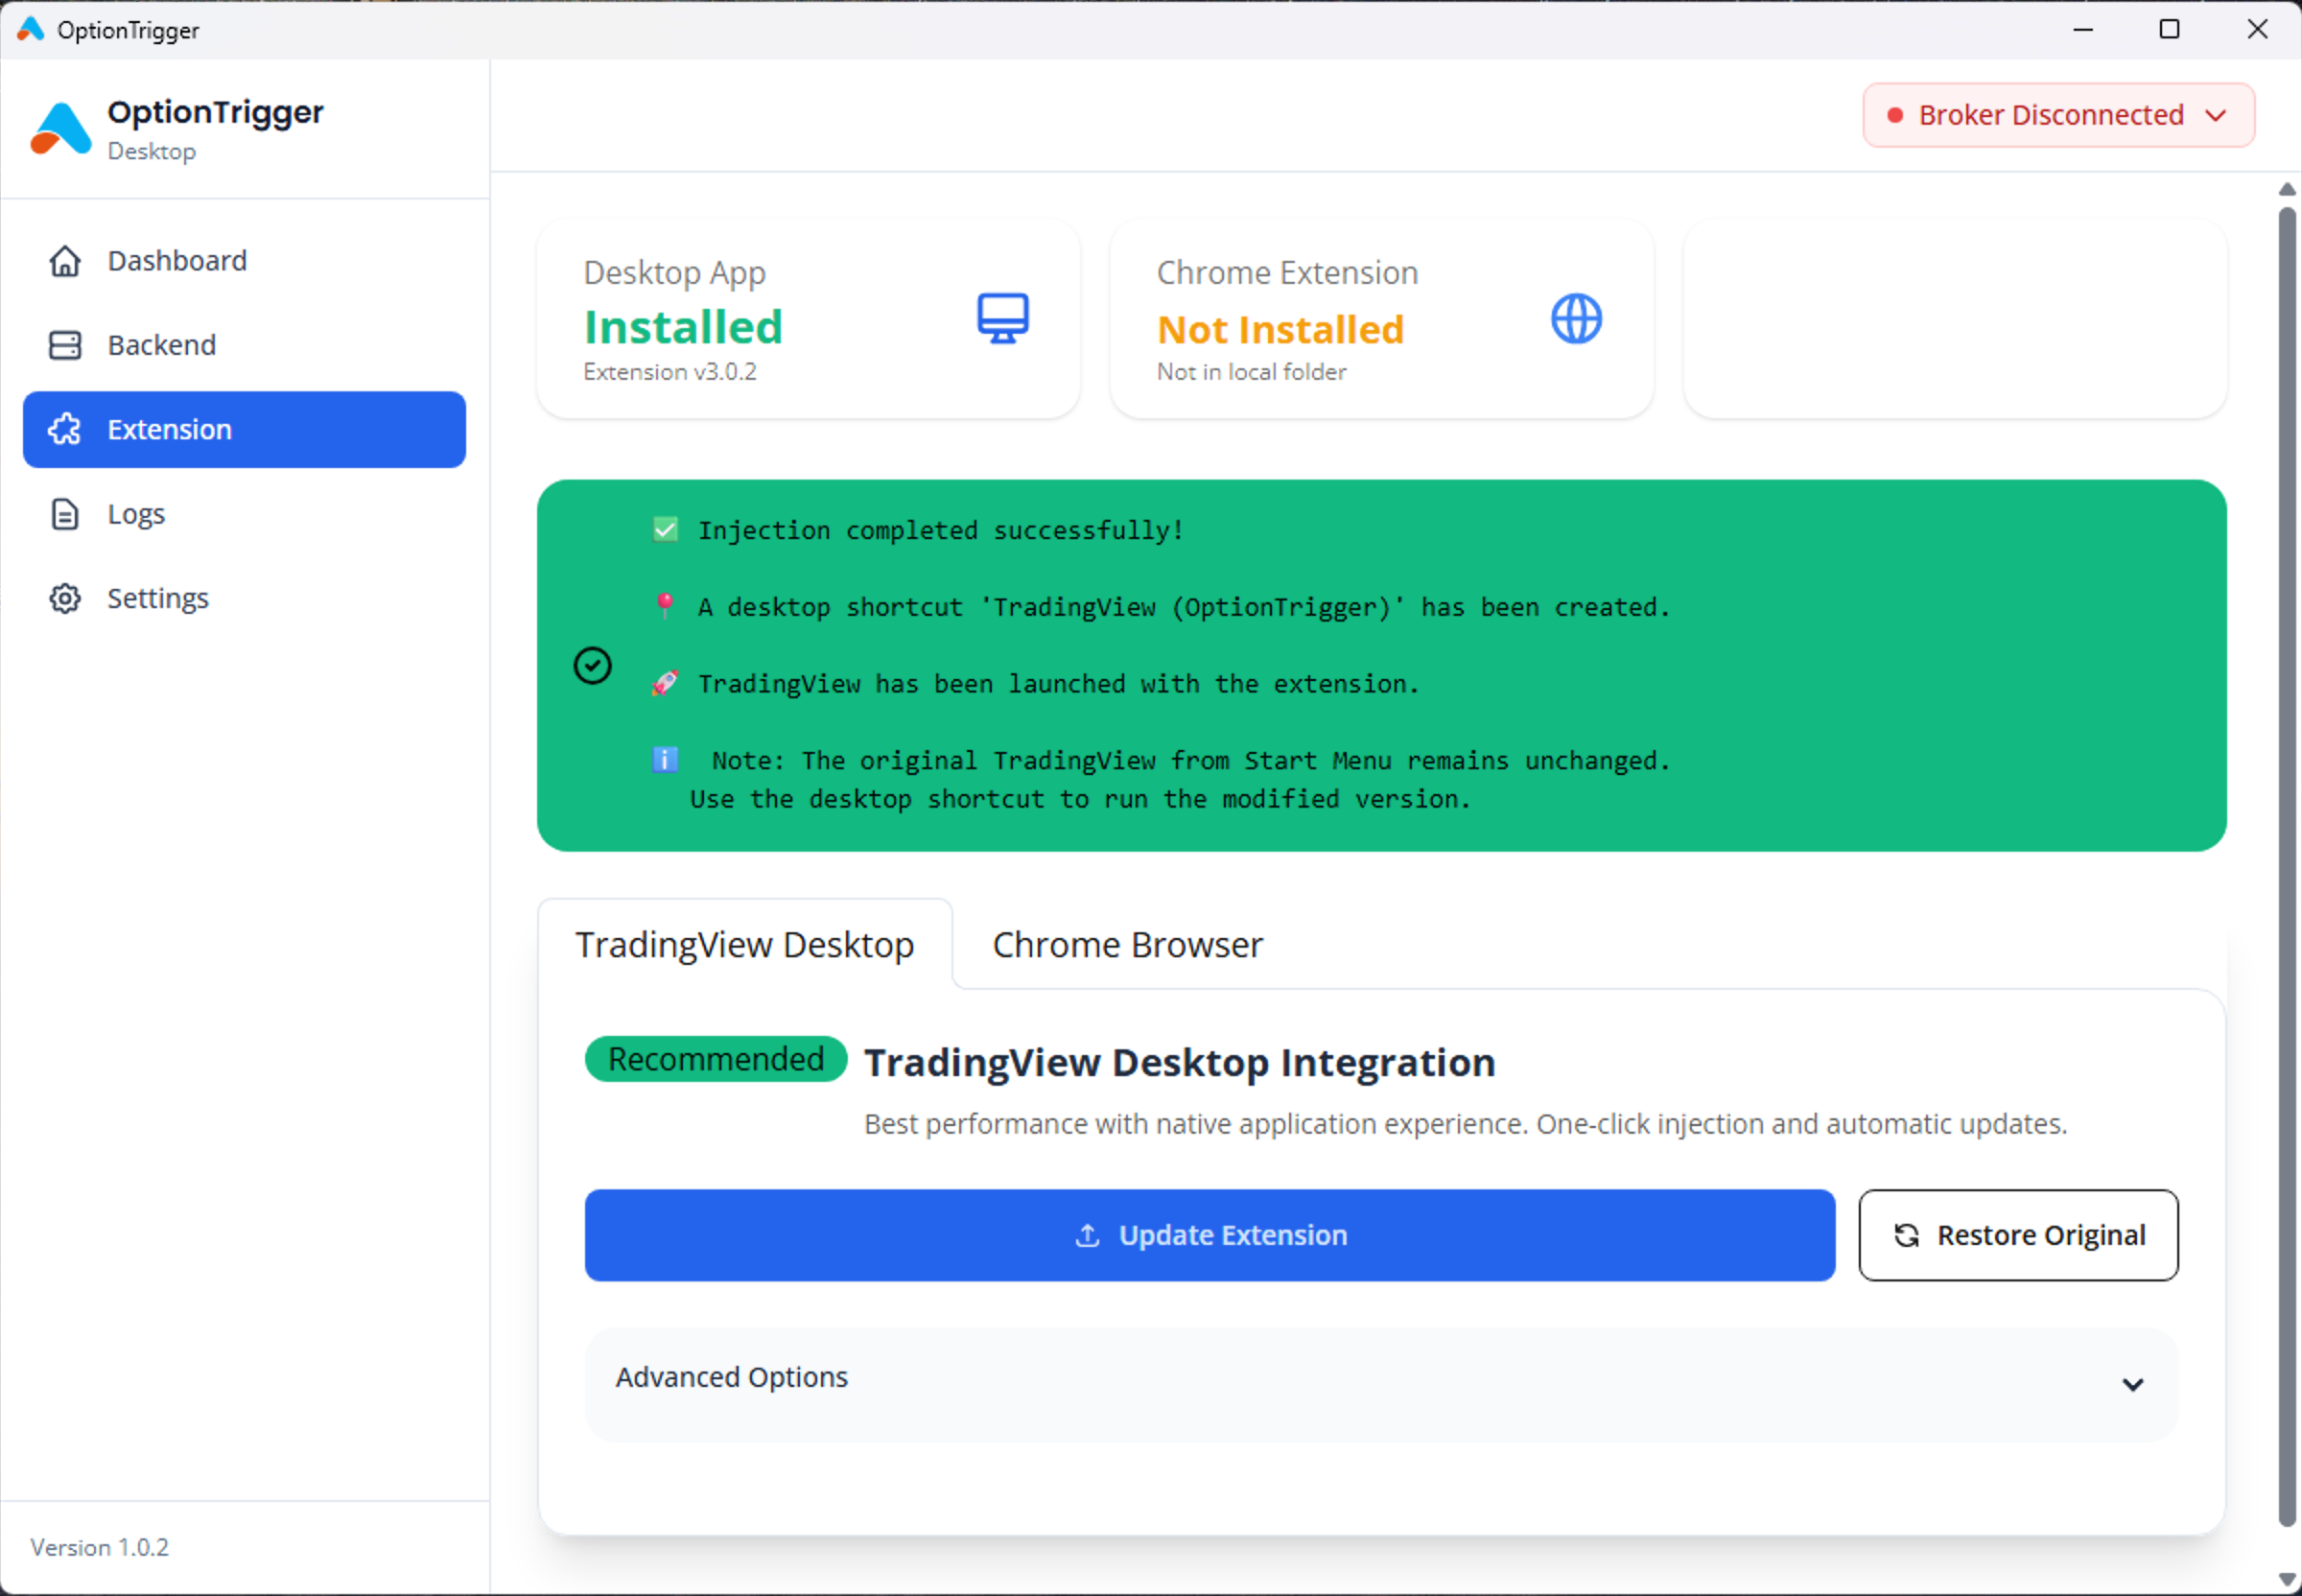This screenshot has width=2302, height=1596.
Task: Click the vertical scrollbar thumb
Action: [x=2288, y=867]
